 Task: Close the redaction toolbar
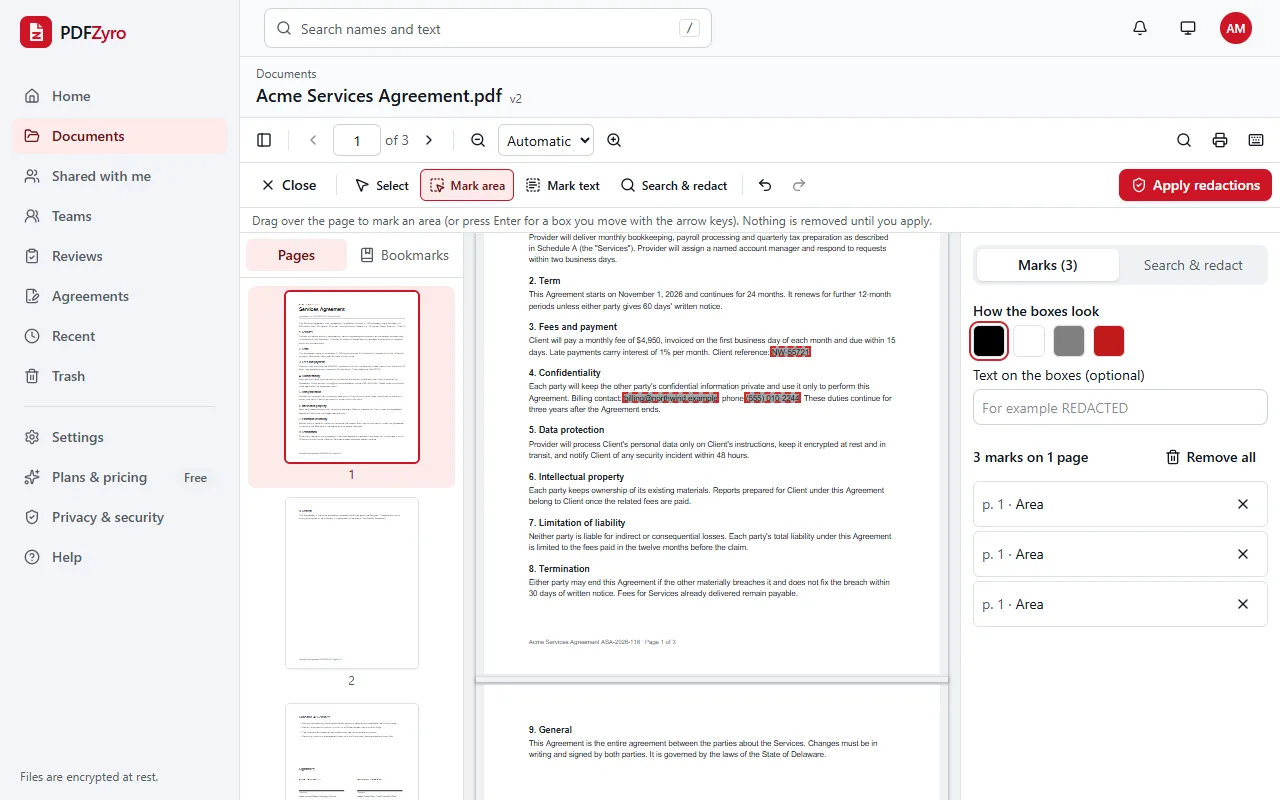[x=288, y=185]
